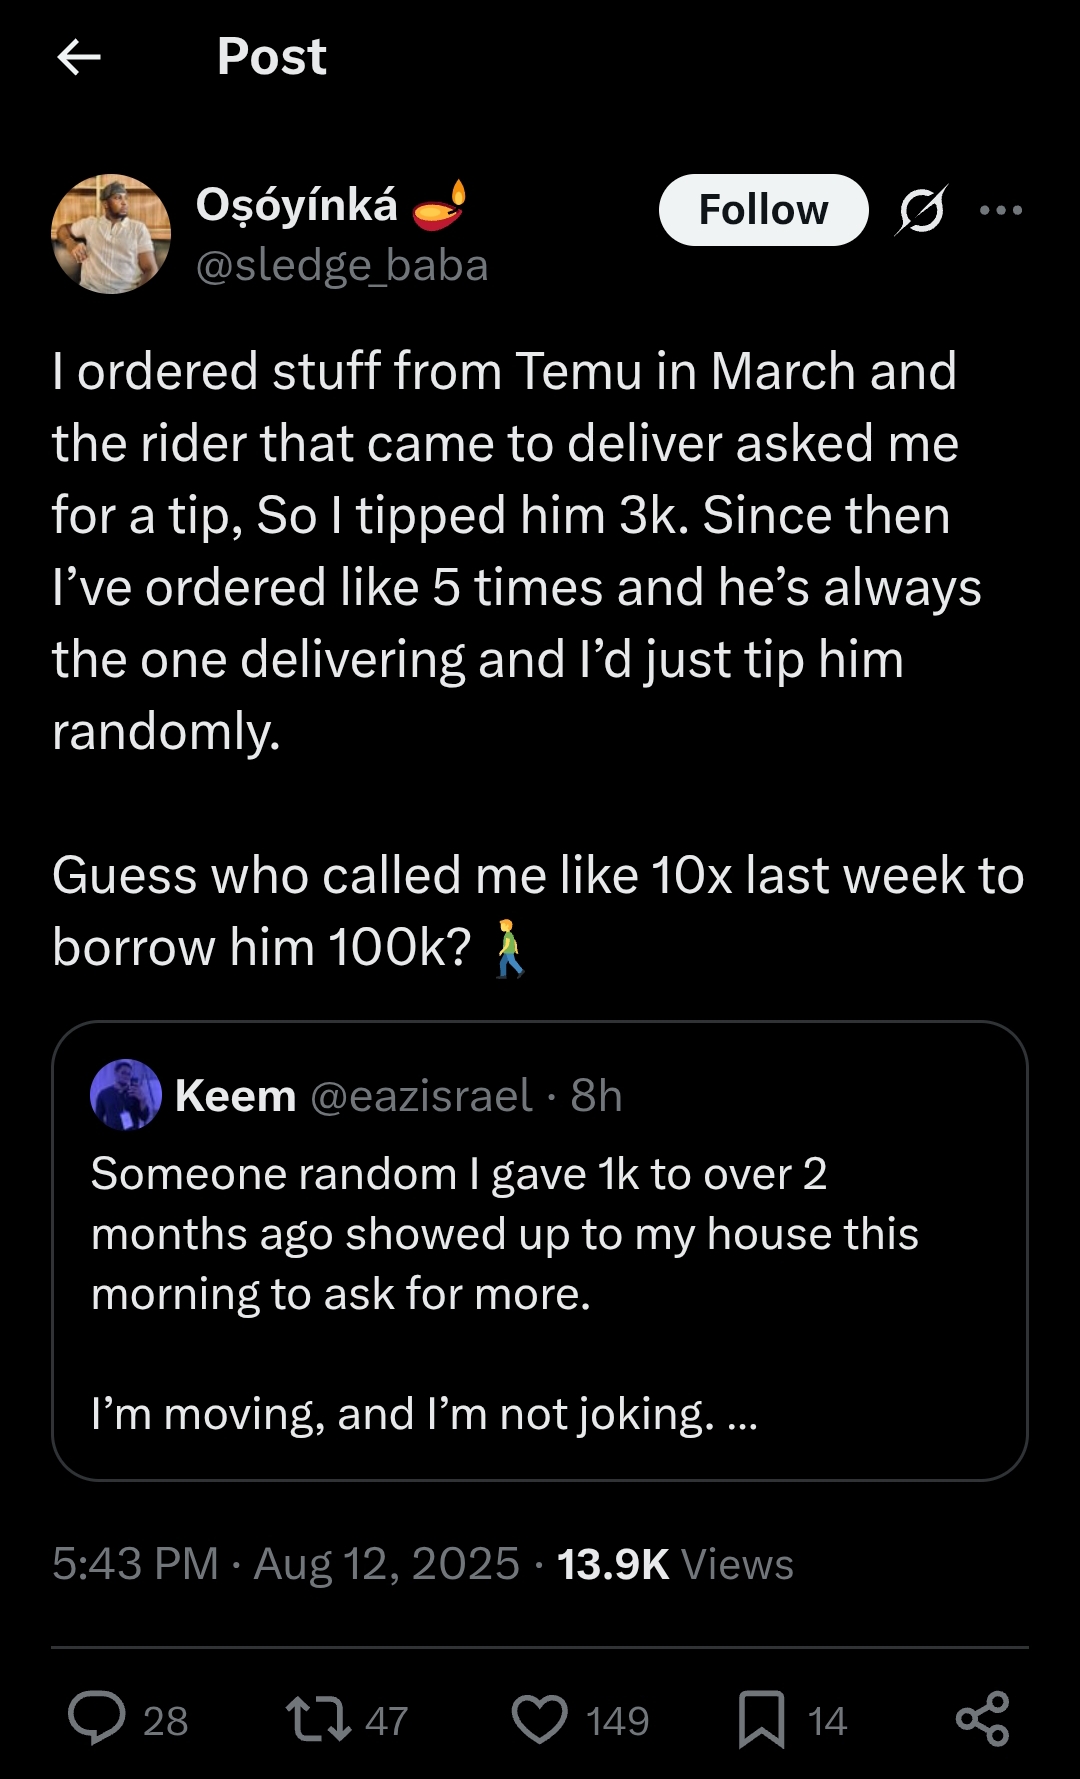The width and height of the screenshot is (1080, 1779).
Task: Like the post with the heart icon
Action: click(540, 1720)
